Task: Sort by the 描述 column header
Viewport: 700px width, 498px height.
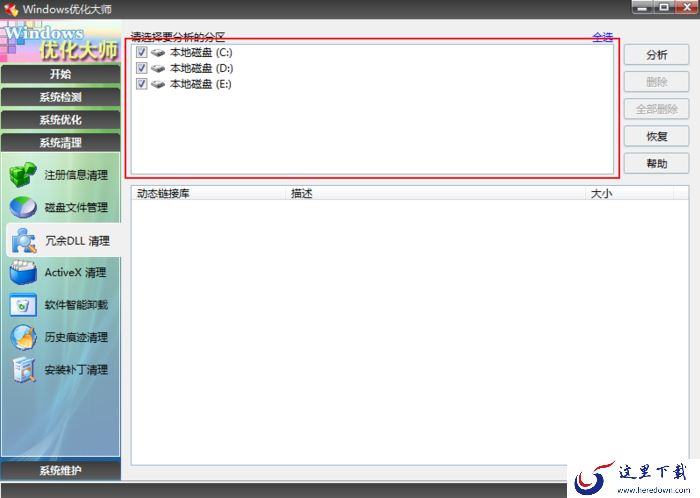Action: click(x=435, y=194)
